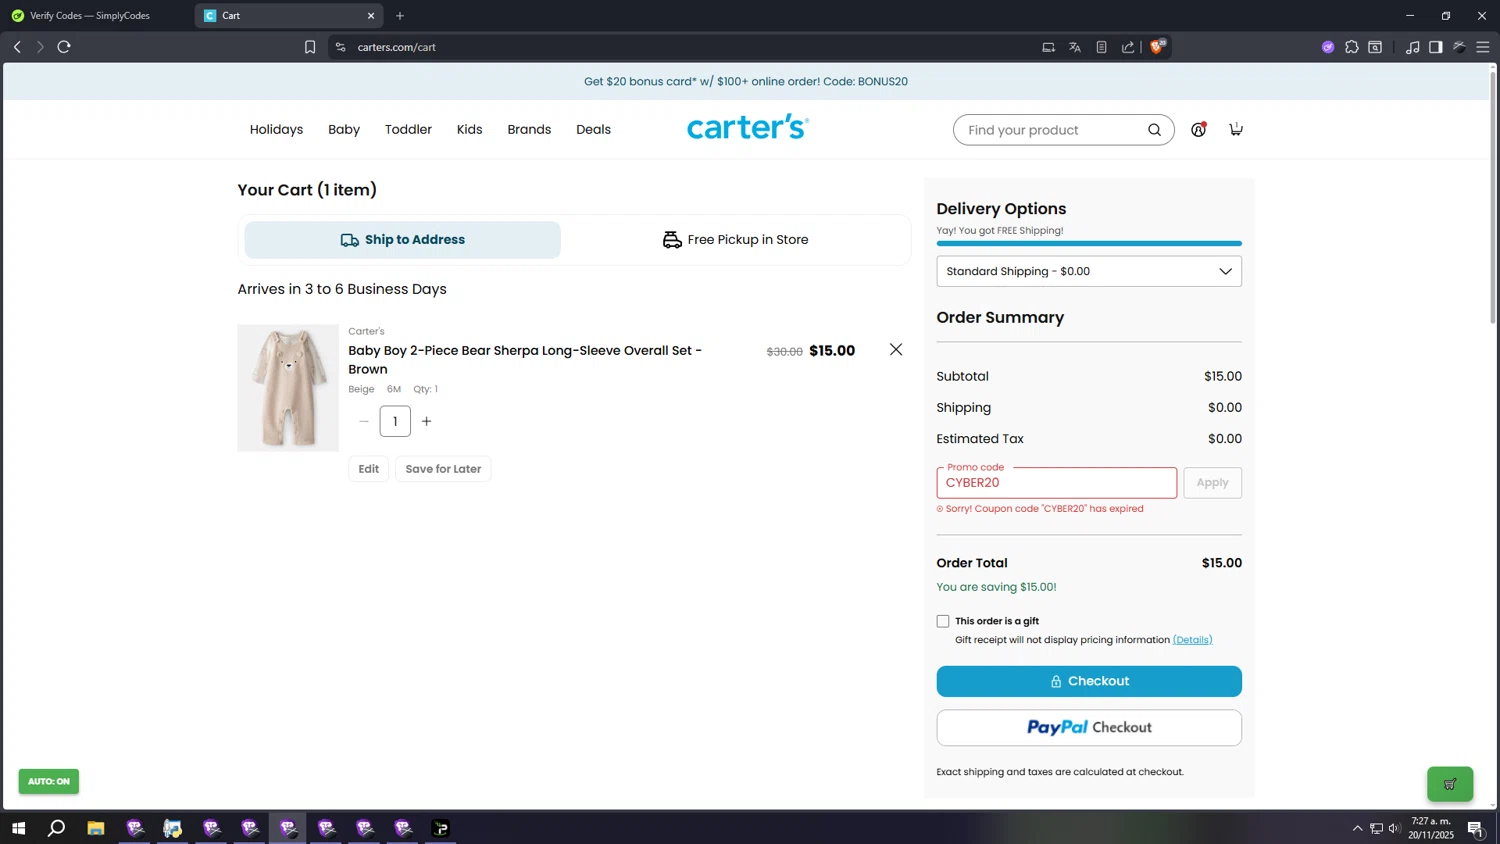1500x844 pixels.
Task: Open the Windows Start menu
Action: tap(18, 828)
